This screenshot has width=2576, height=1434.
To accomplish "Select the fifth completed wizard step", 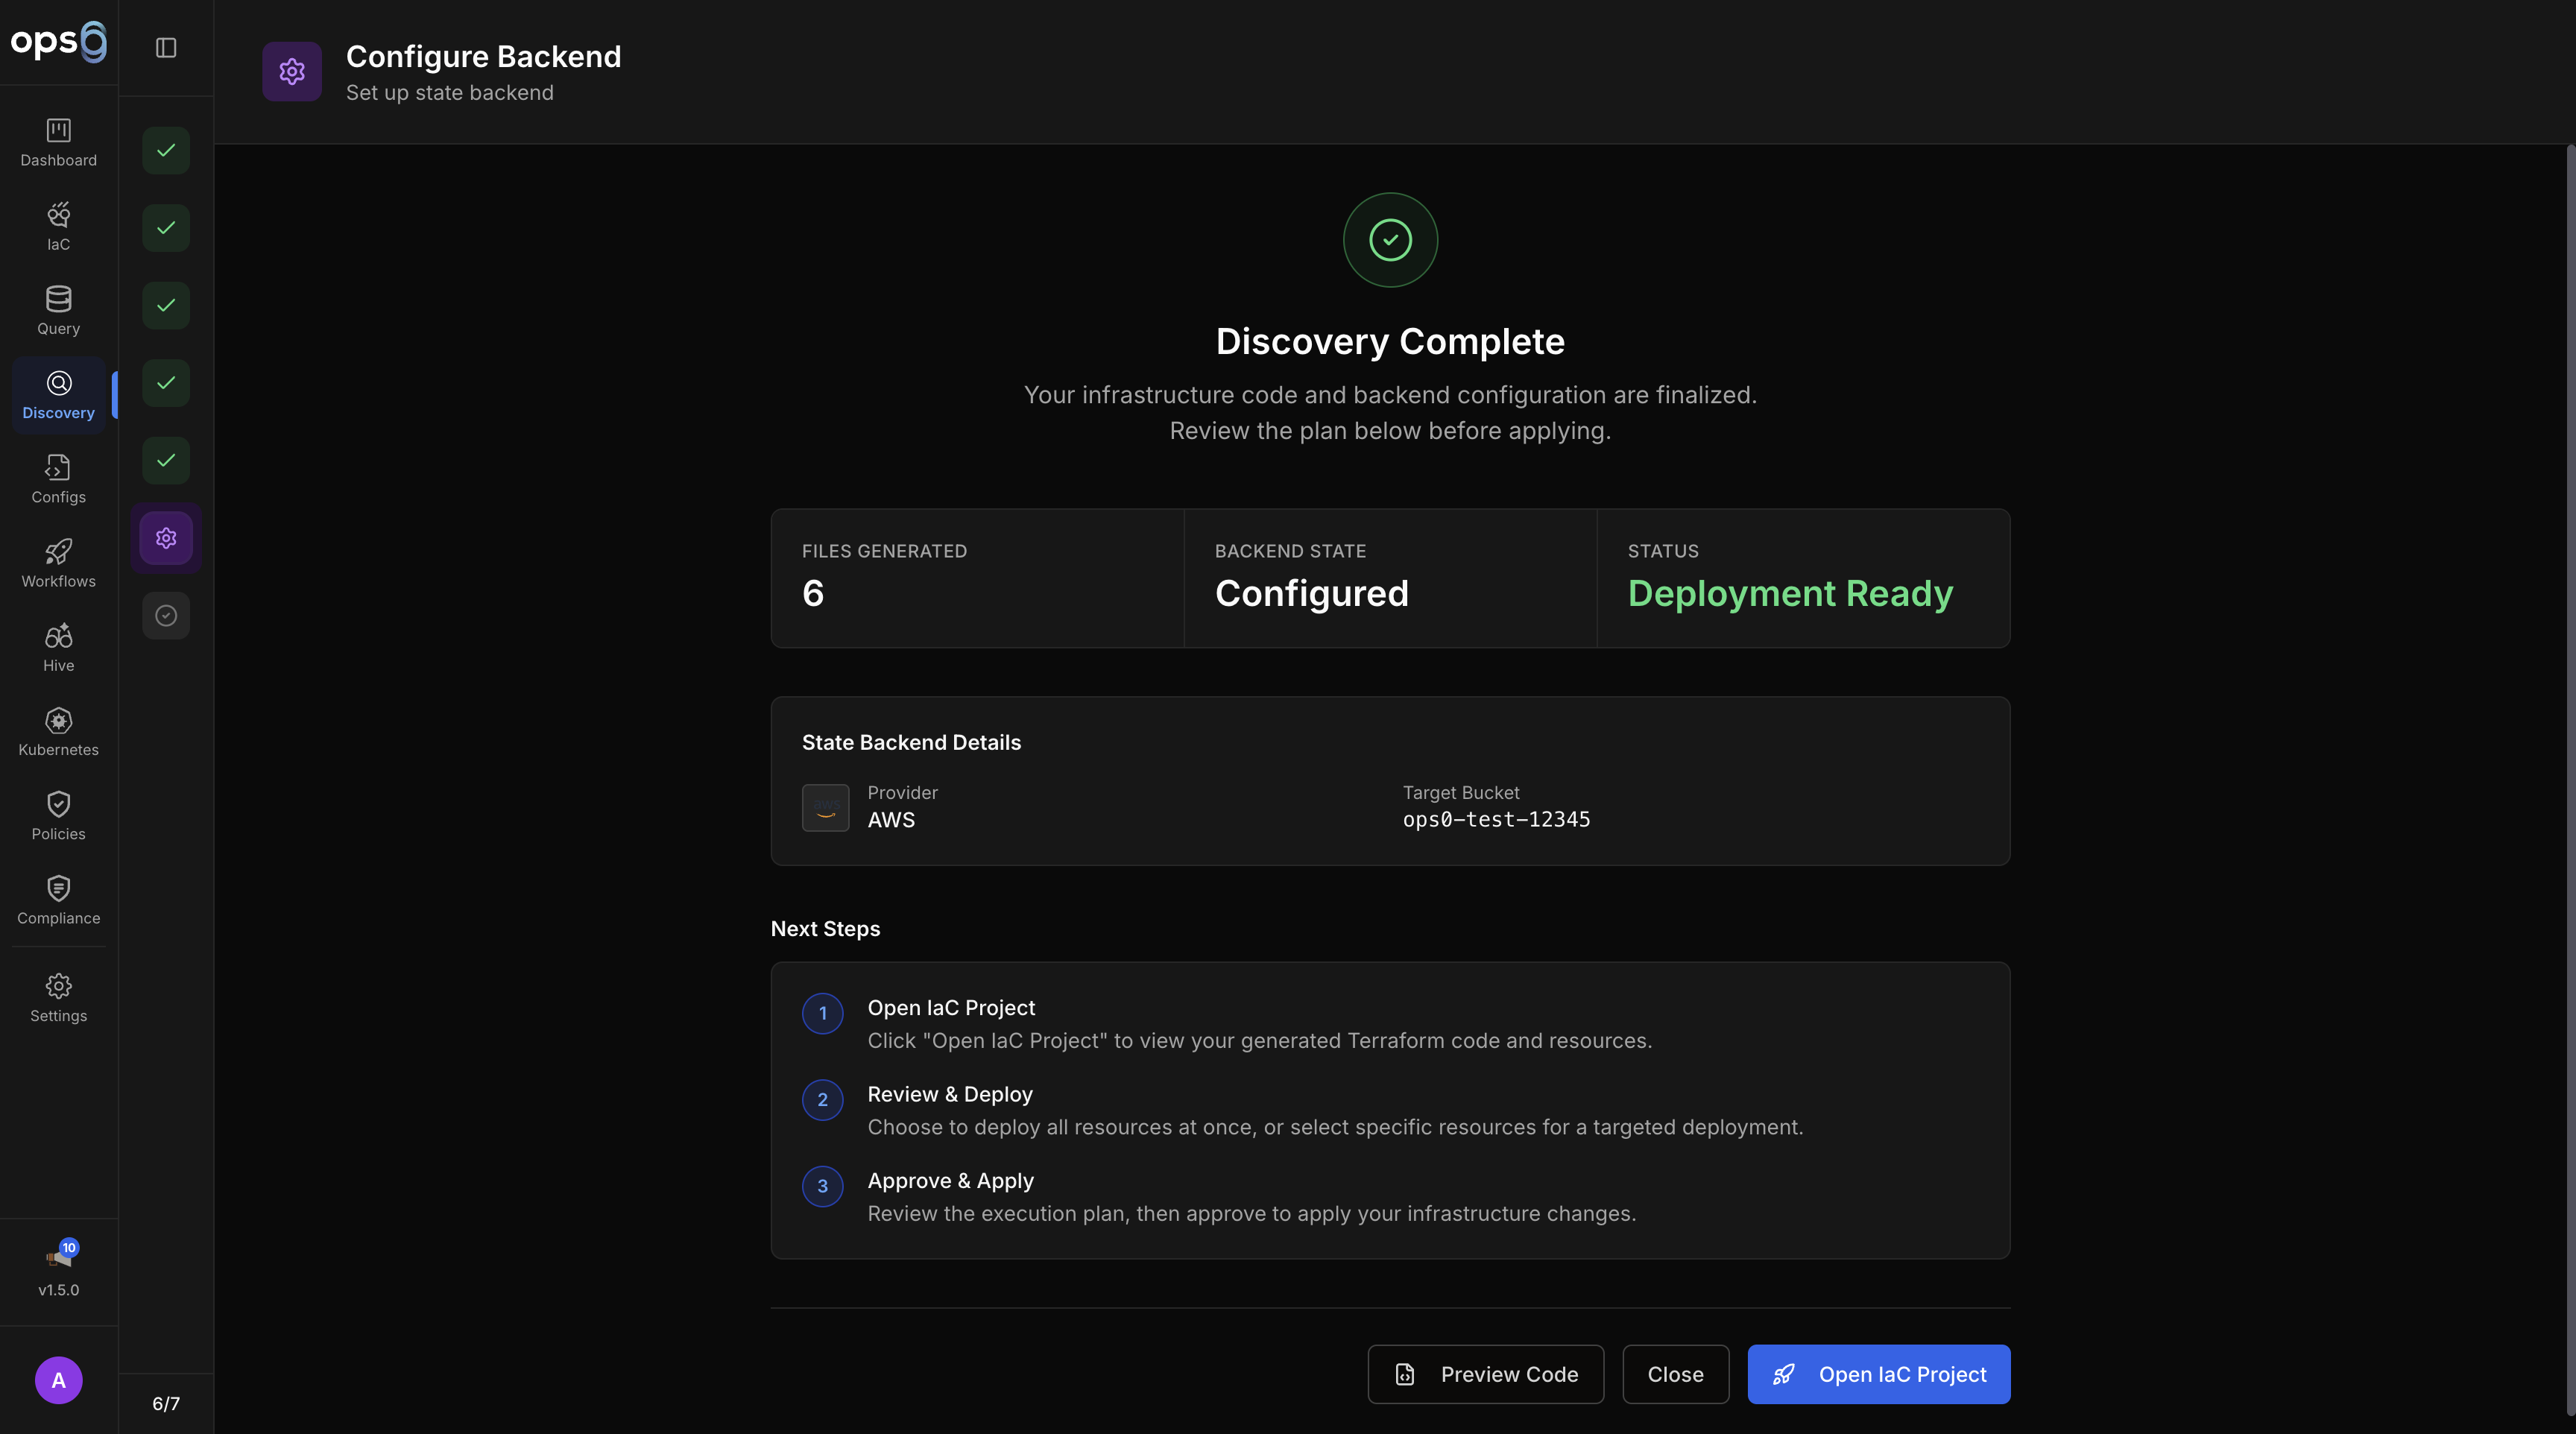I will pyautogui.click(x=166, y=460).
